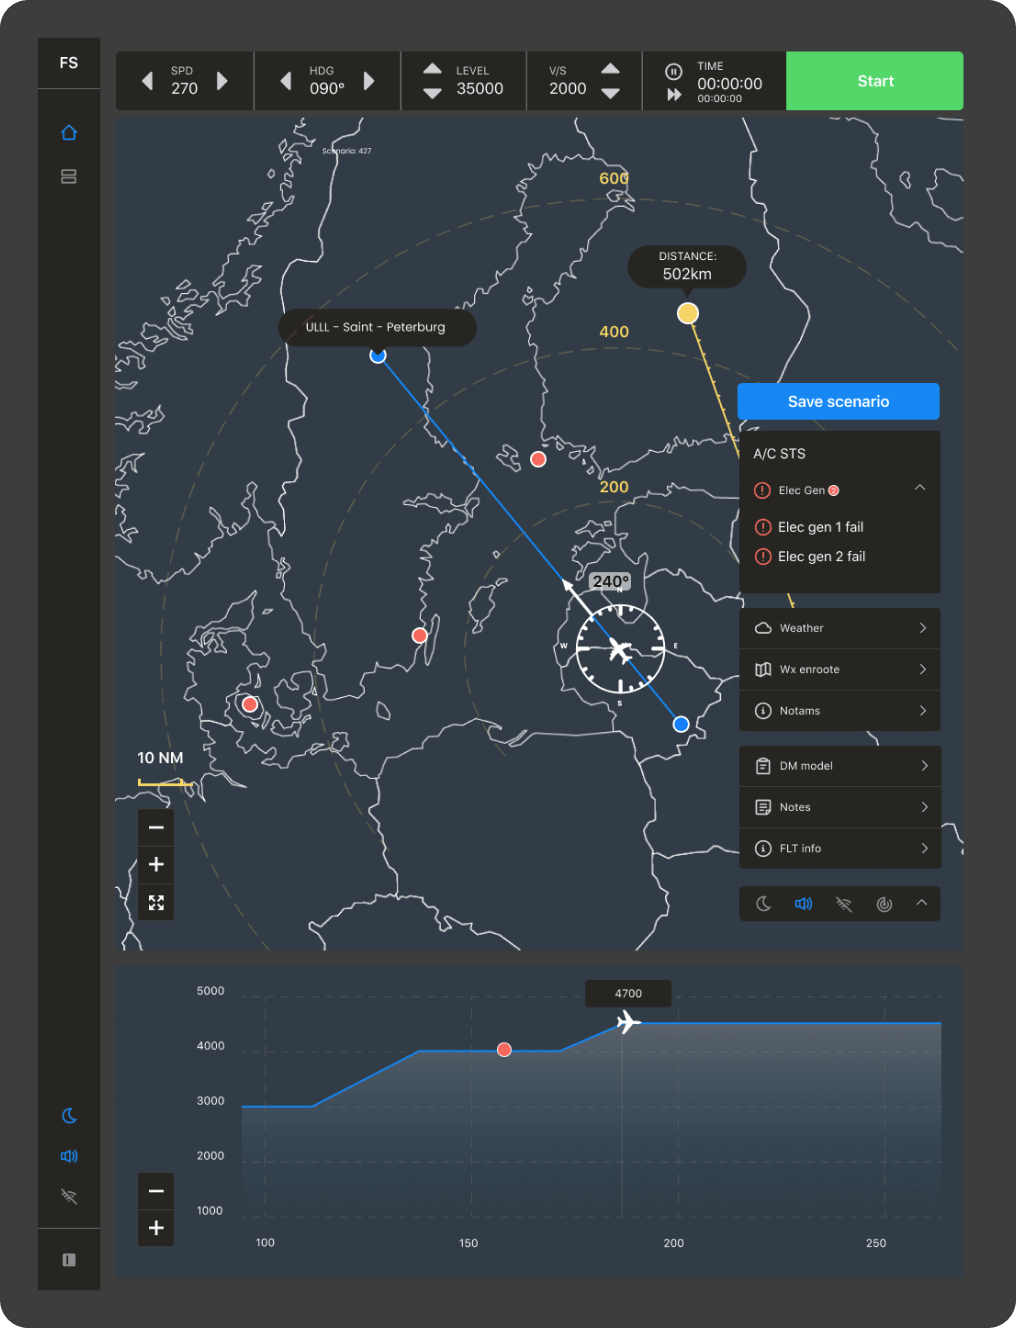Toggle night mode moon in left sidebar
The width and height of the screenshot is (1016, 1328).
tap(69, 1116)
